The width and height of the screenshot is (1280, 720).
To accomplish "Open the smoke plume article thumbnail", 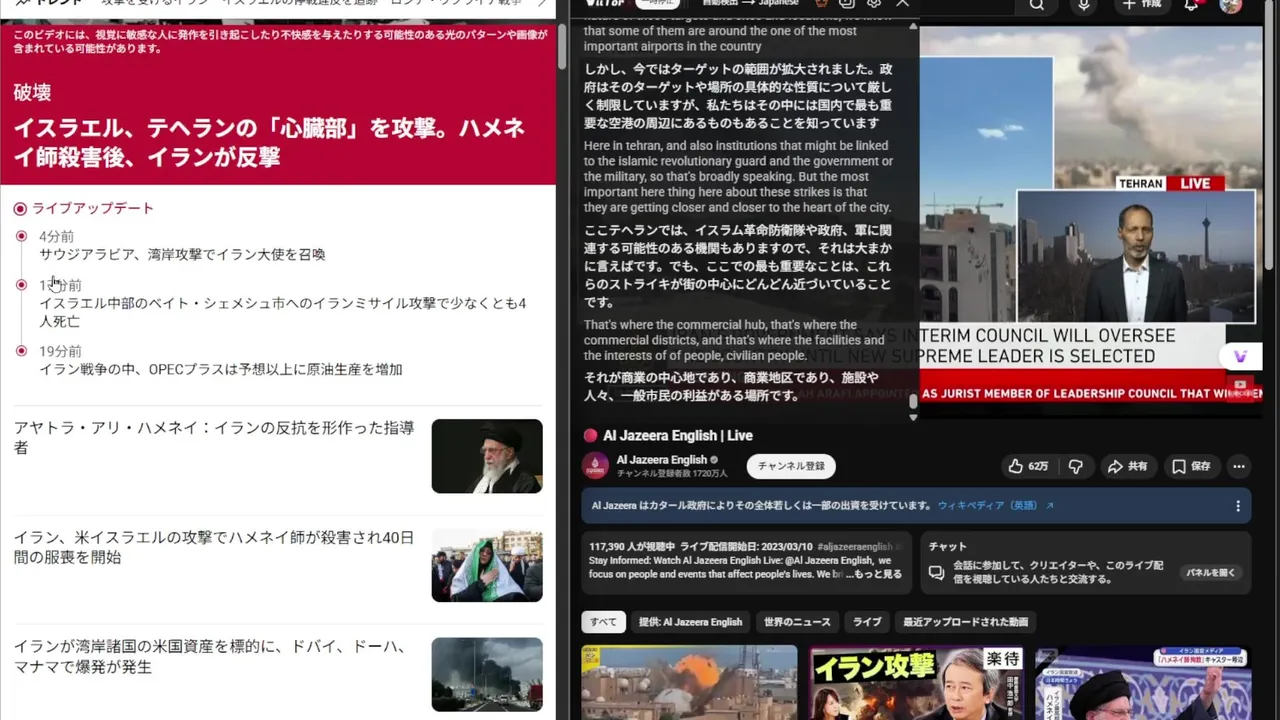I will click(487, 674).
